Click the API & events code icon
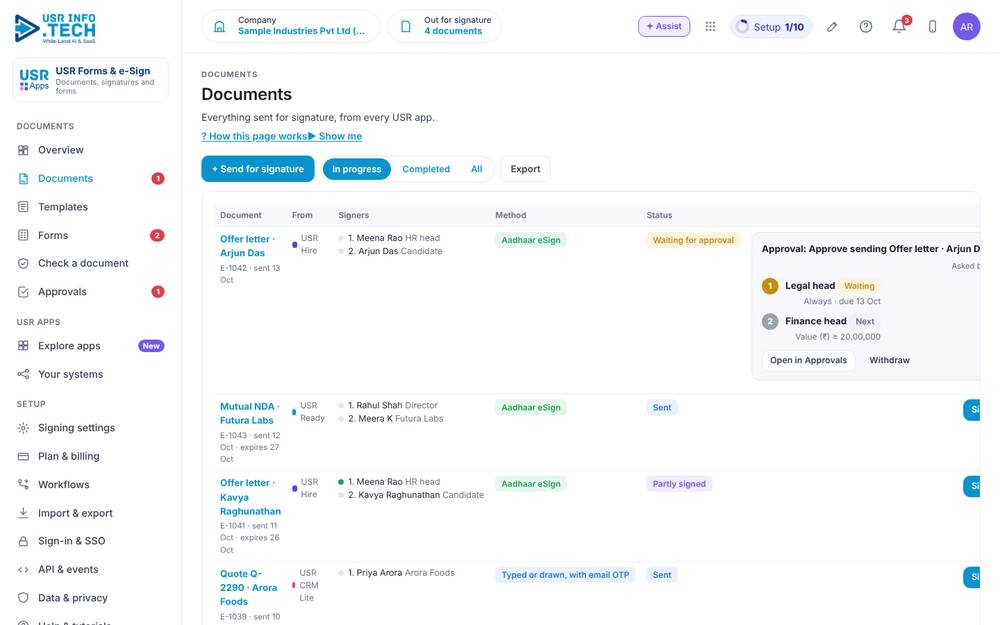The image size is (1000, 625). pos(24,570)
